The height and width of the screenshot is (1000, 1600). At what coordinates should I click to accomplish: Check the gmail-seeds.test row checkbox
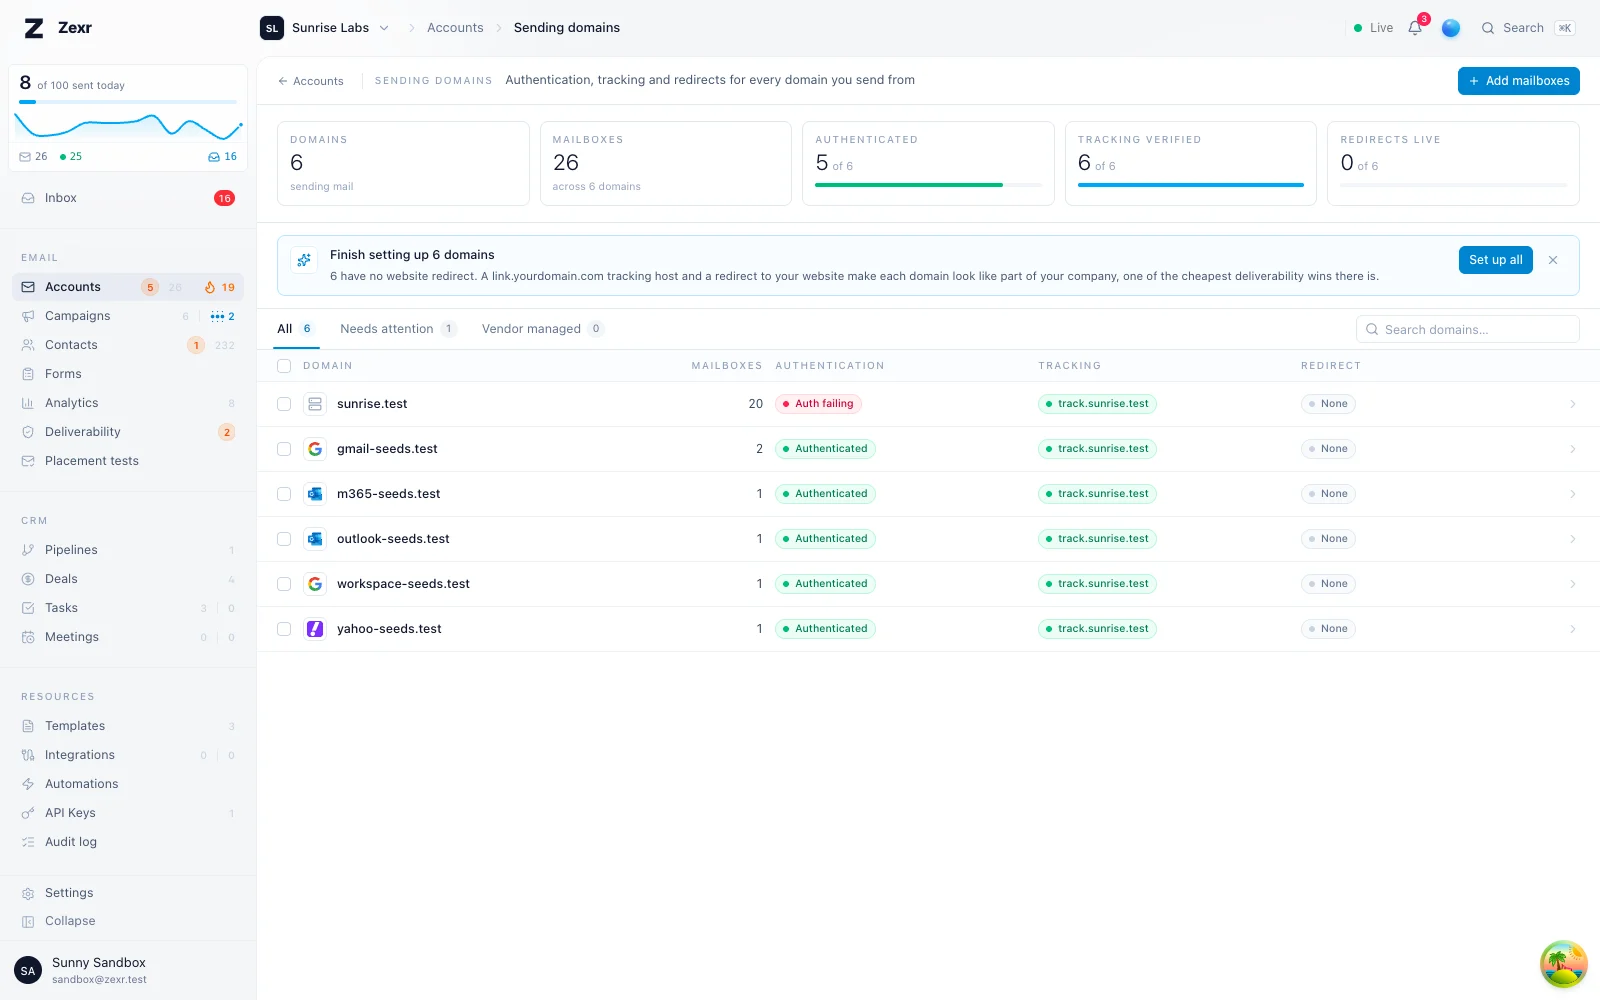click(x=284, y=449)
